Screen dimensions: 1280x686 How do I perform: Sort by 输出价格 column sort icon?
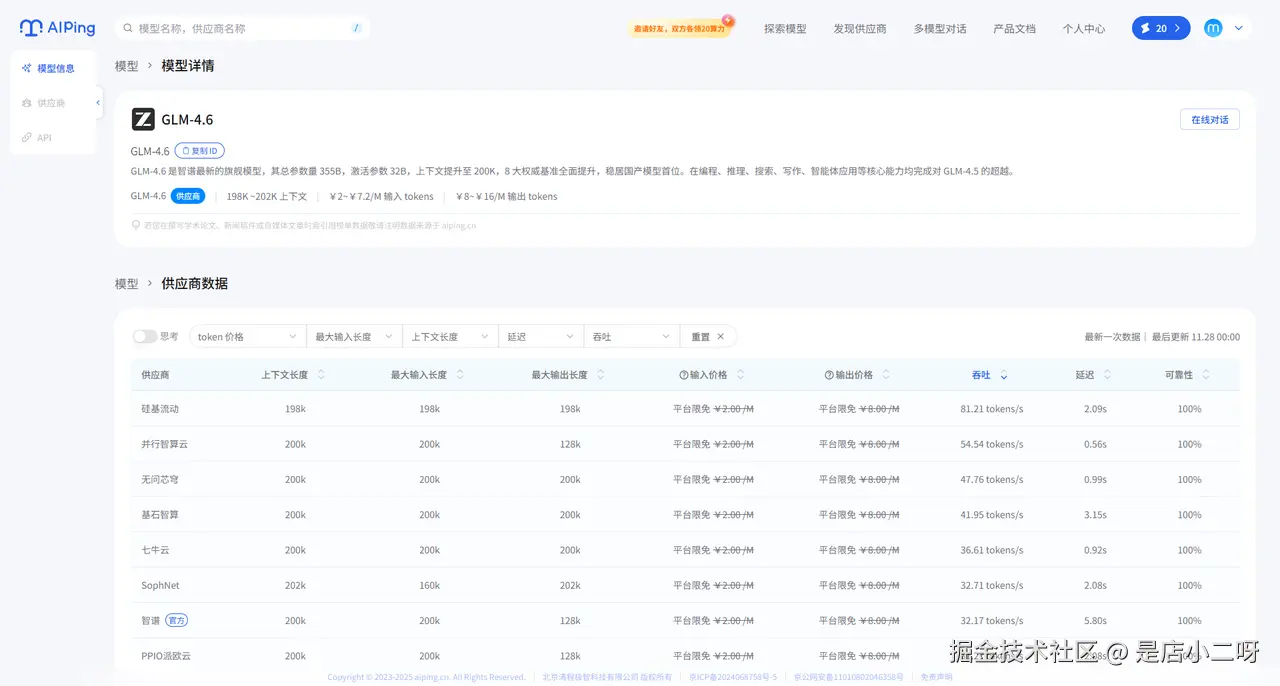pos(886,375)
